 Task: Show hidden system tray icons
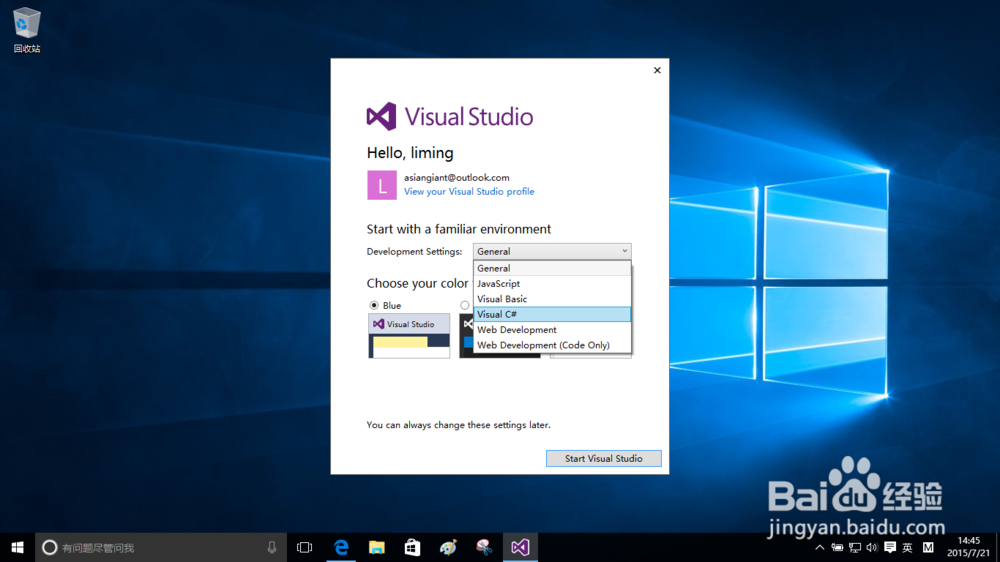pos(820,547)
